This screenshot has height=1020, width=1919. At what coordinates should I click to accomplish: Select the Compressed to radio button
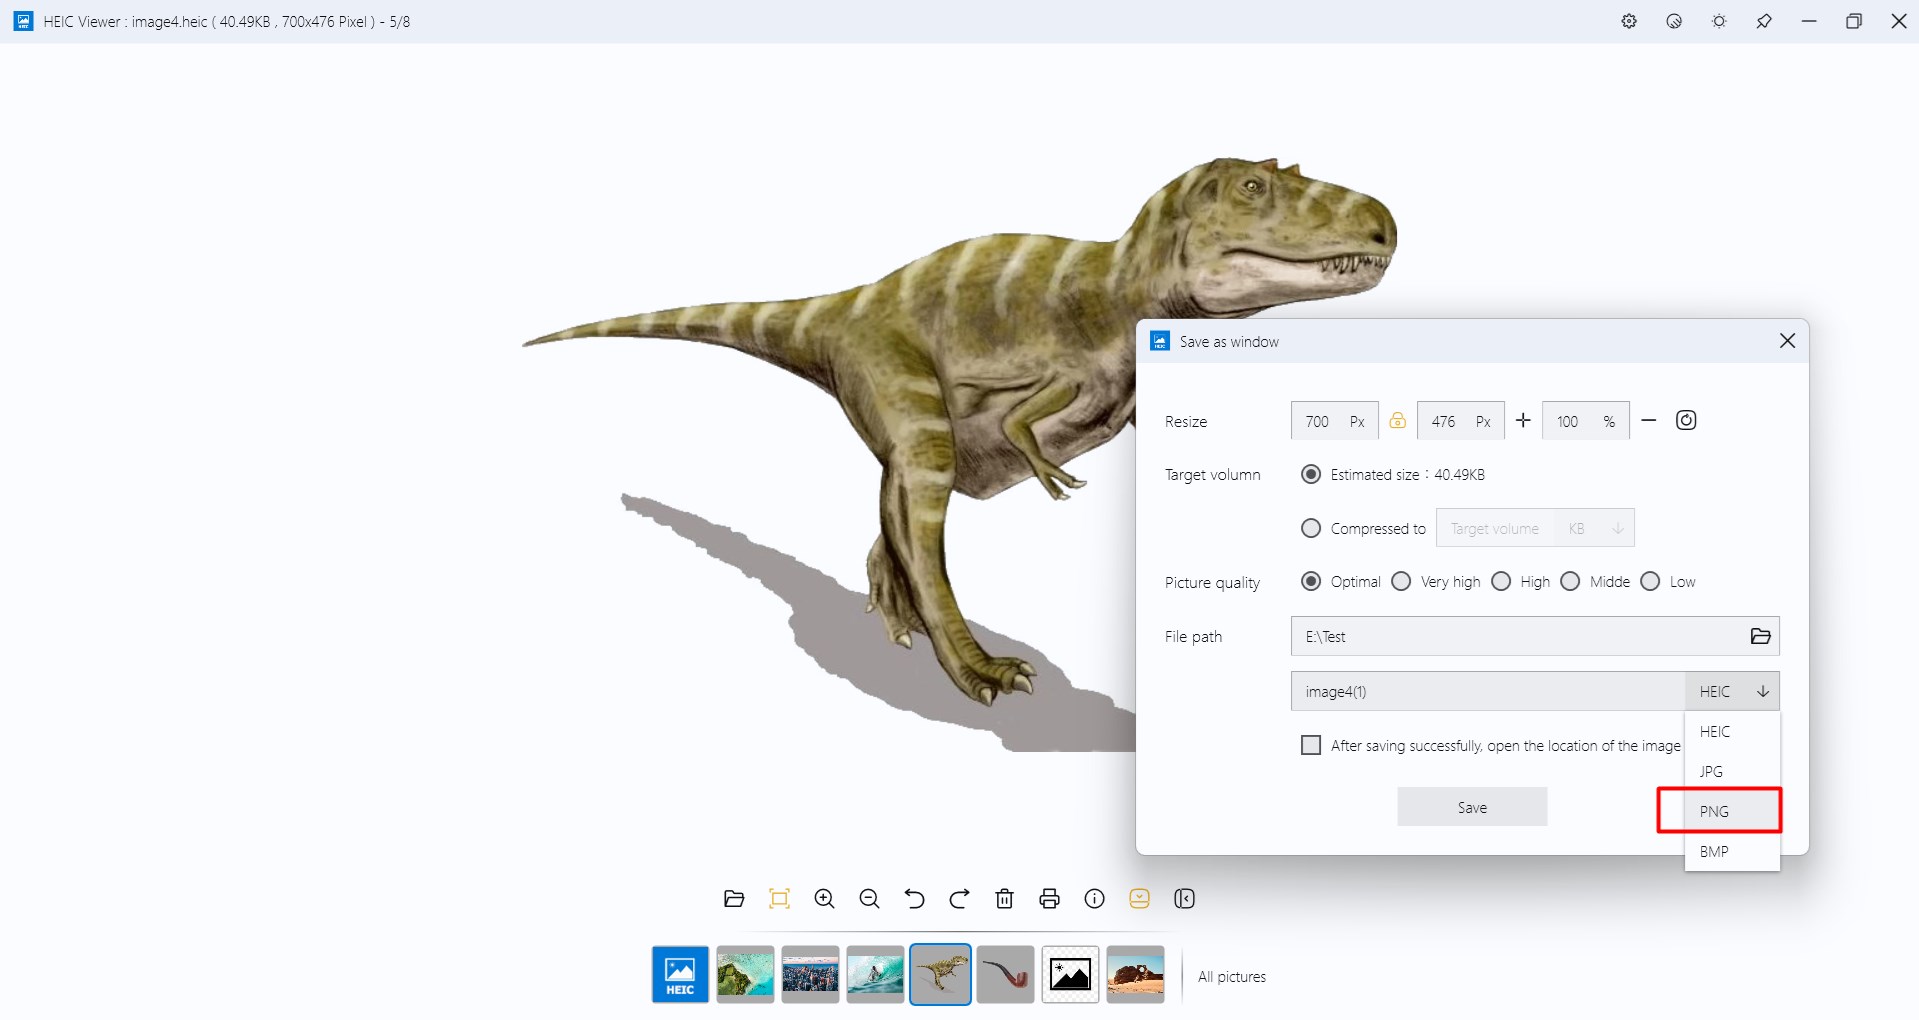point(1311,528)
